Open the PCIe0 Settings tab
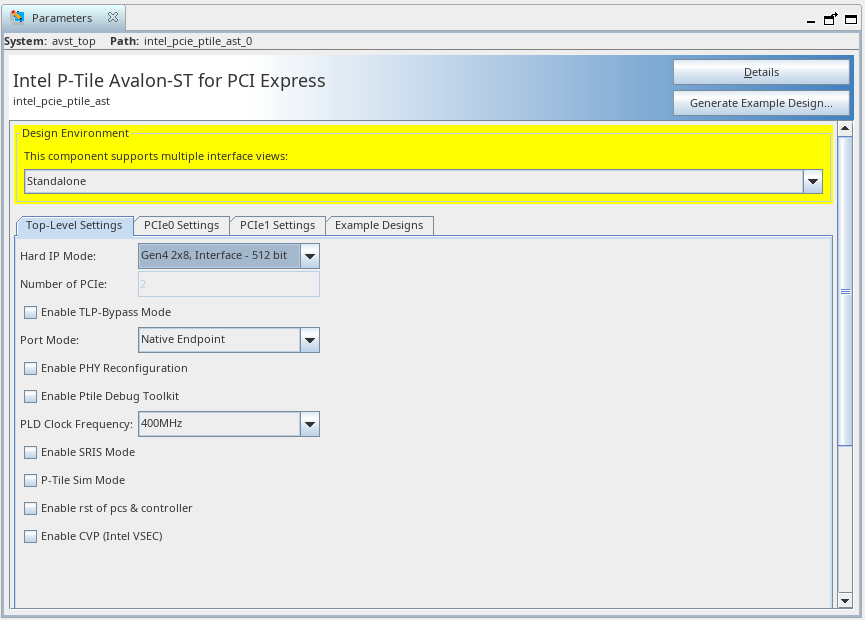The image size is (865, 620). click(x=181, y=226)
